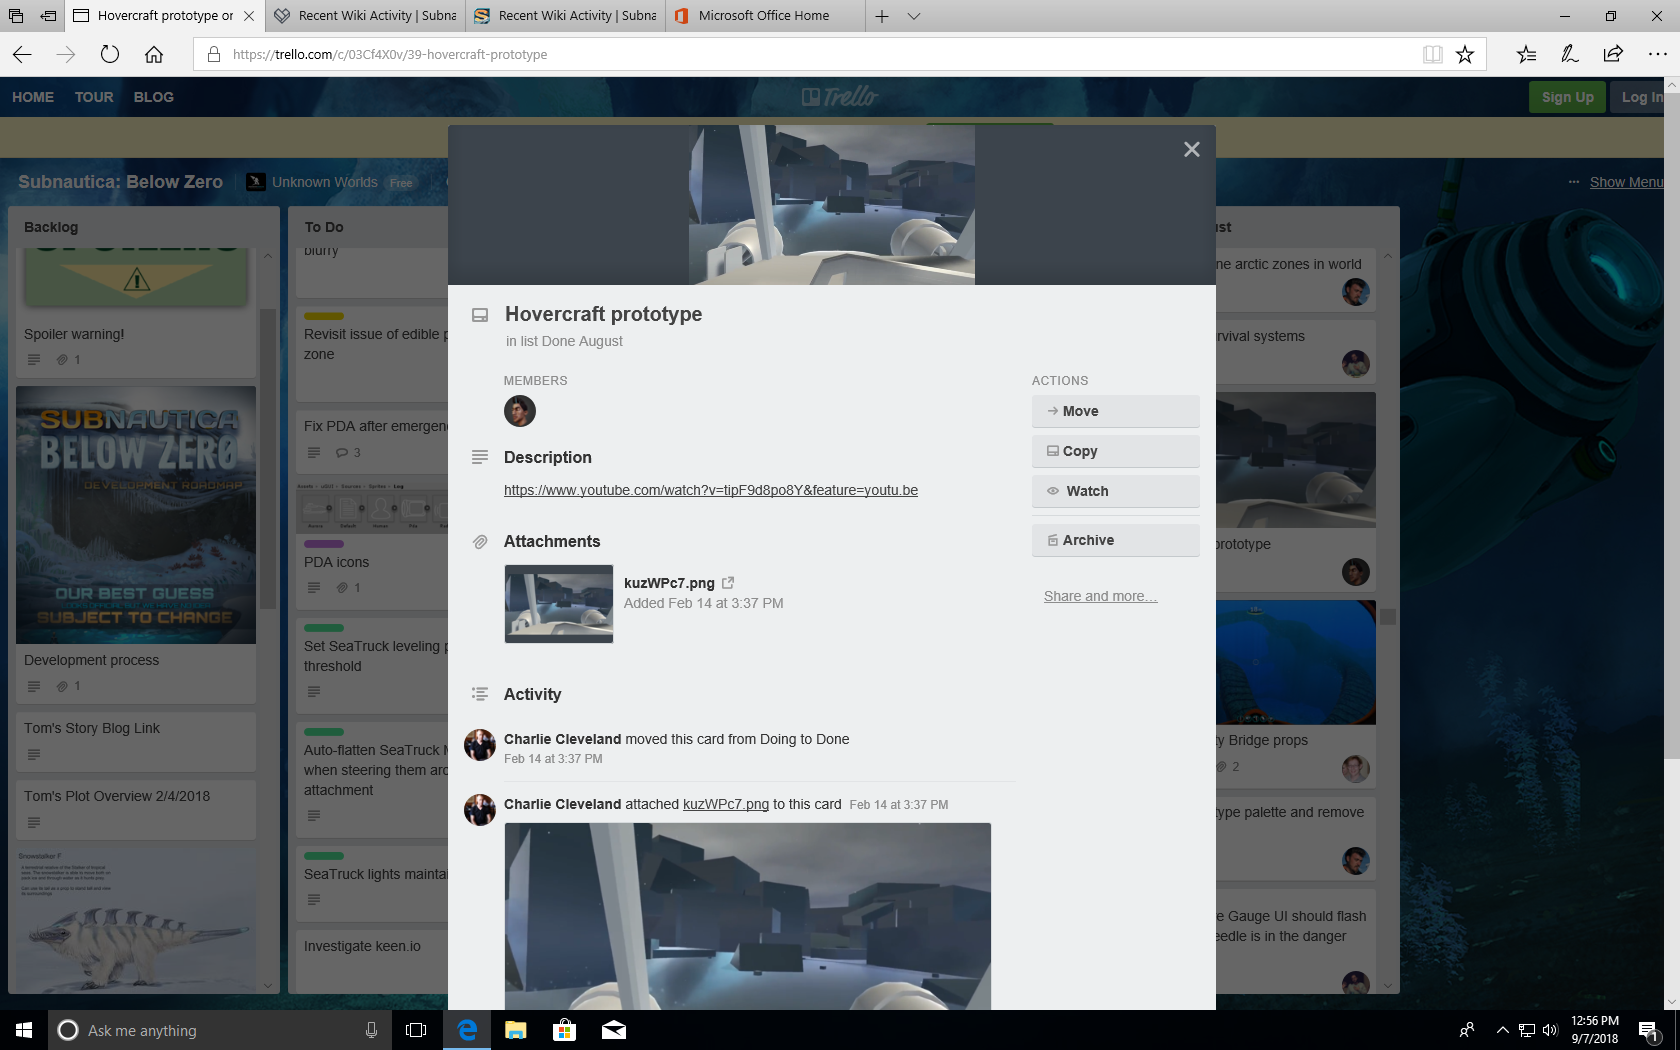
Task: Click the Trello logo
Action: [840, 97]
